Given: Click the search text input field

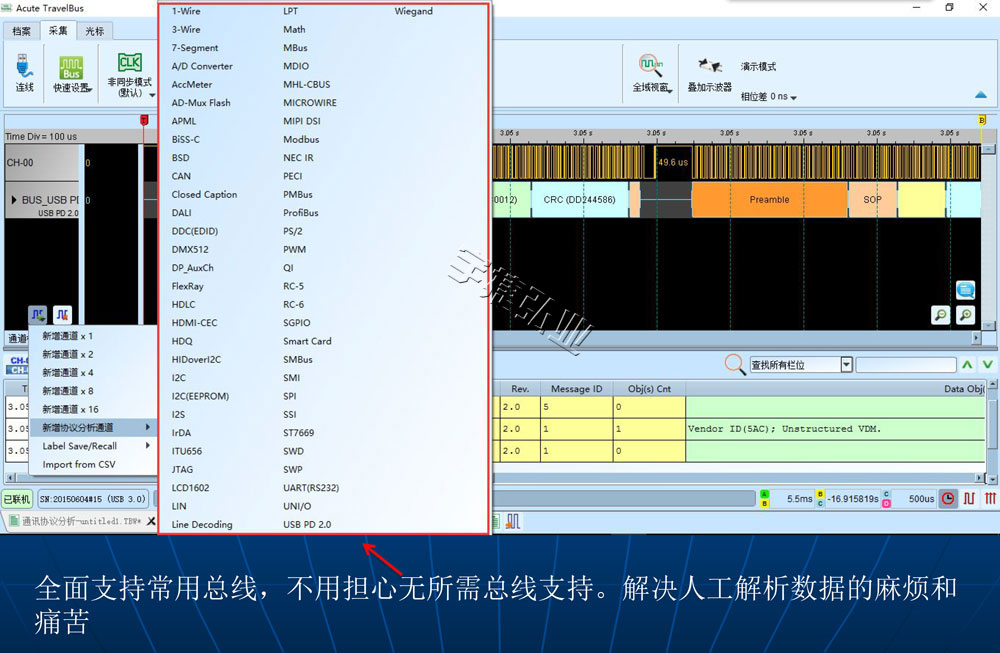Looking at the screenshot, I should 906,365.
